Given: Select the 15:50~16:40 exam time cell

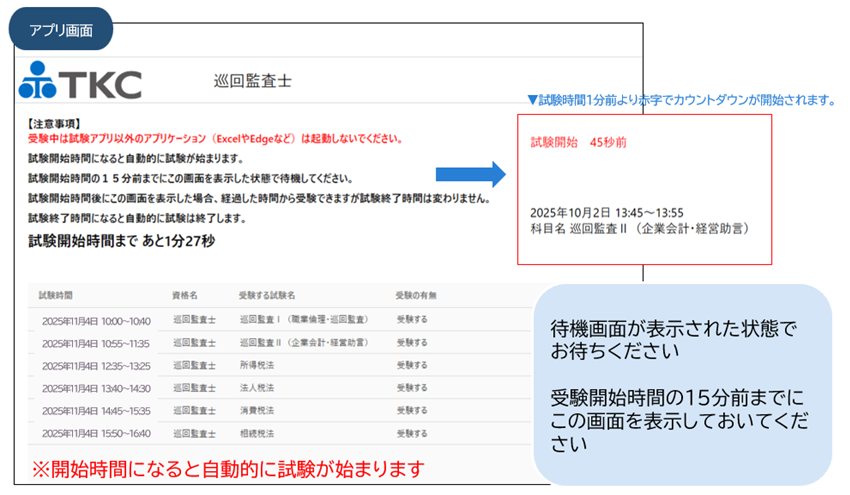Looking at the screenshot, I should click(96, 434).
